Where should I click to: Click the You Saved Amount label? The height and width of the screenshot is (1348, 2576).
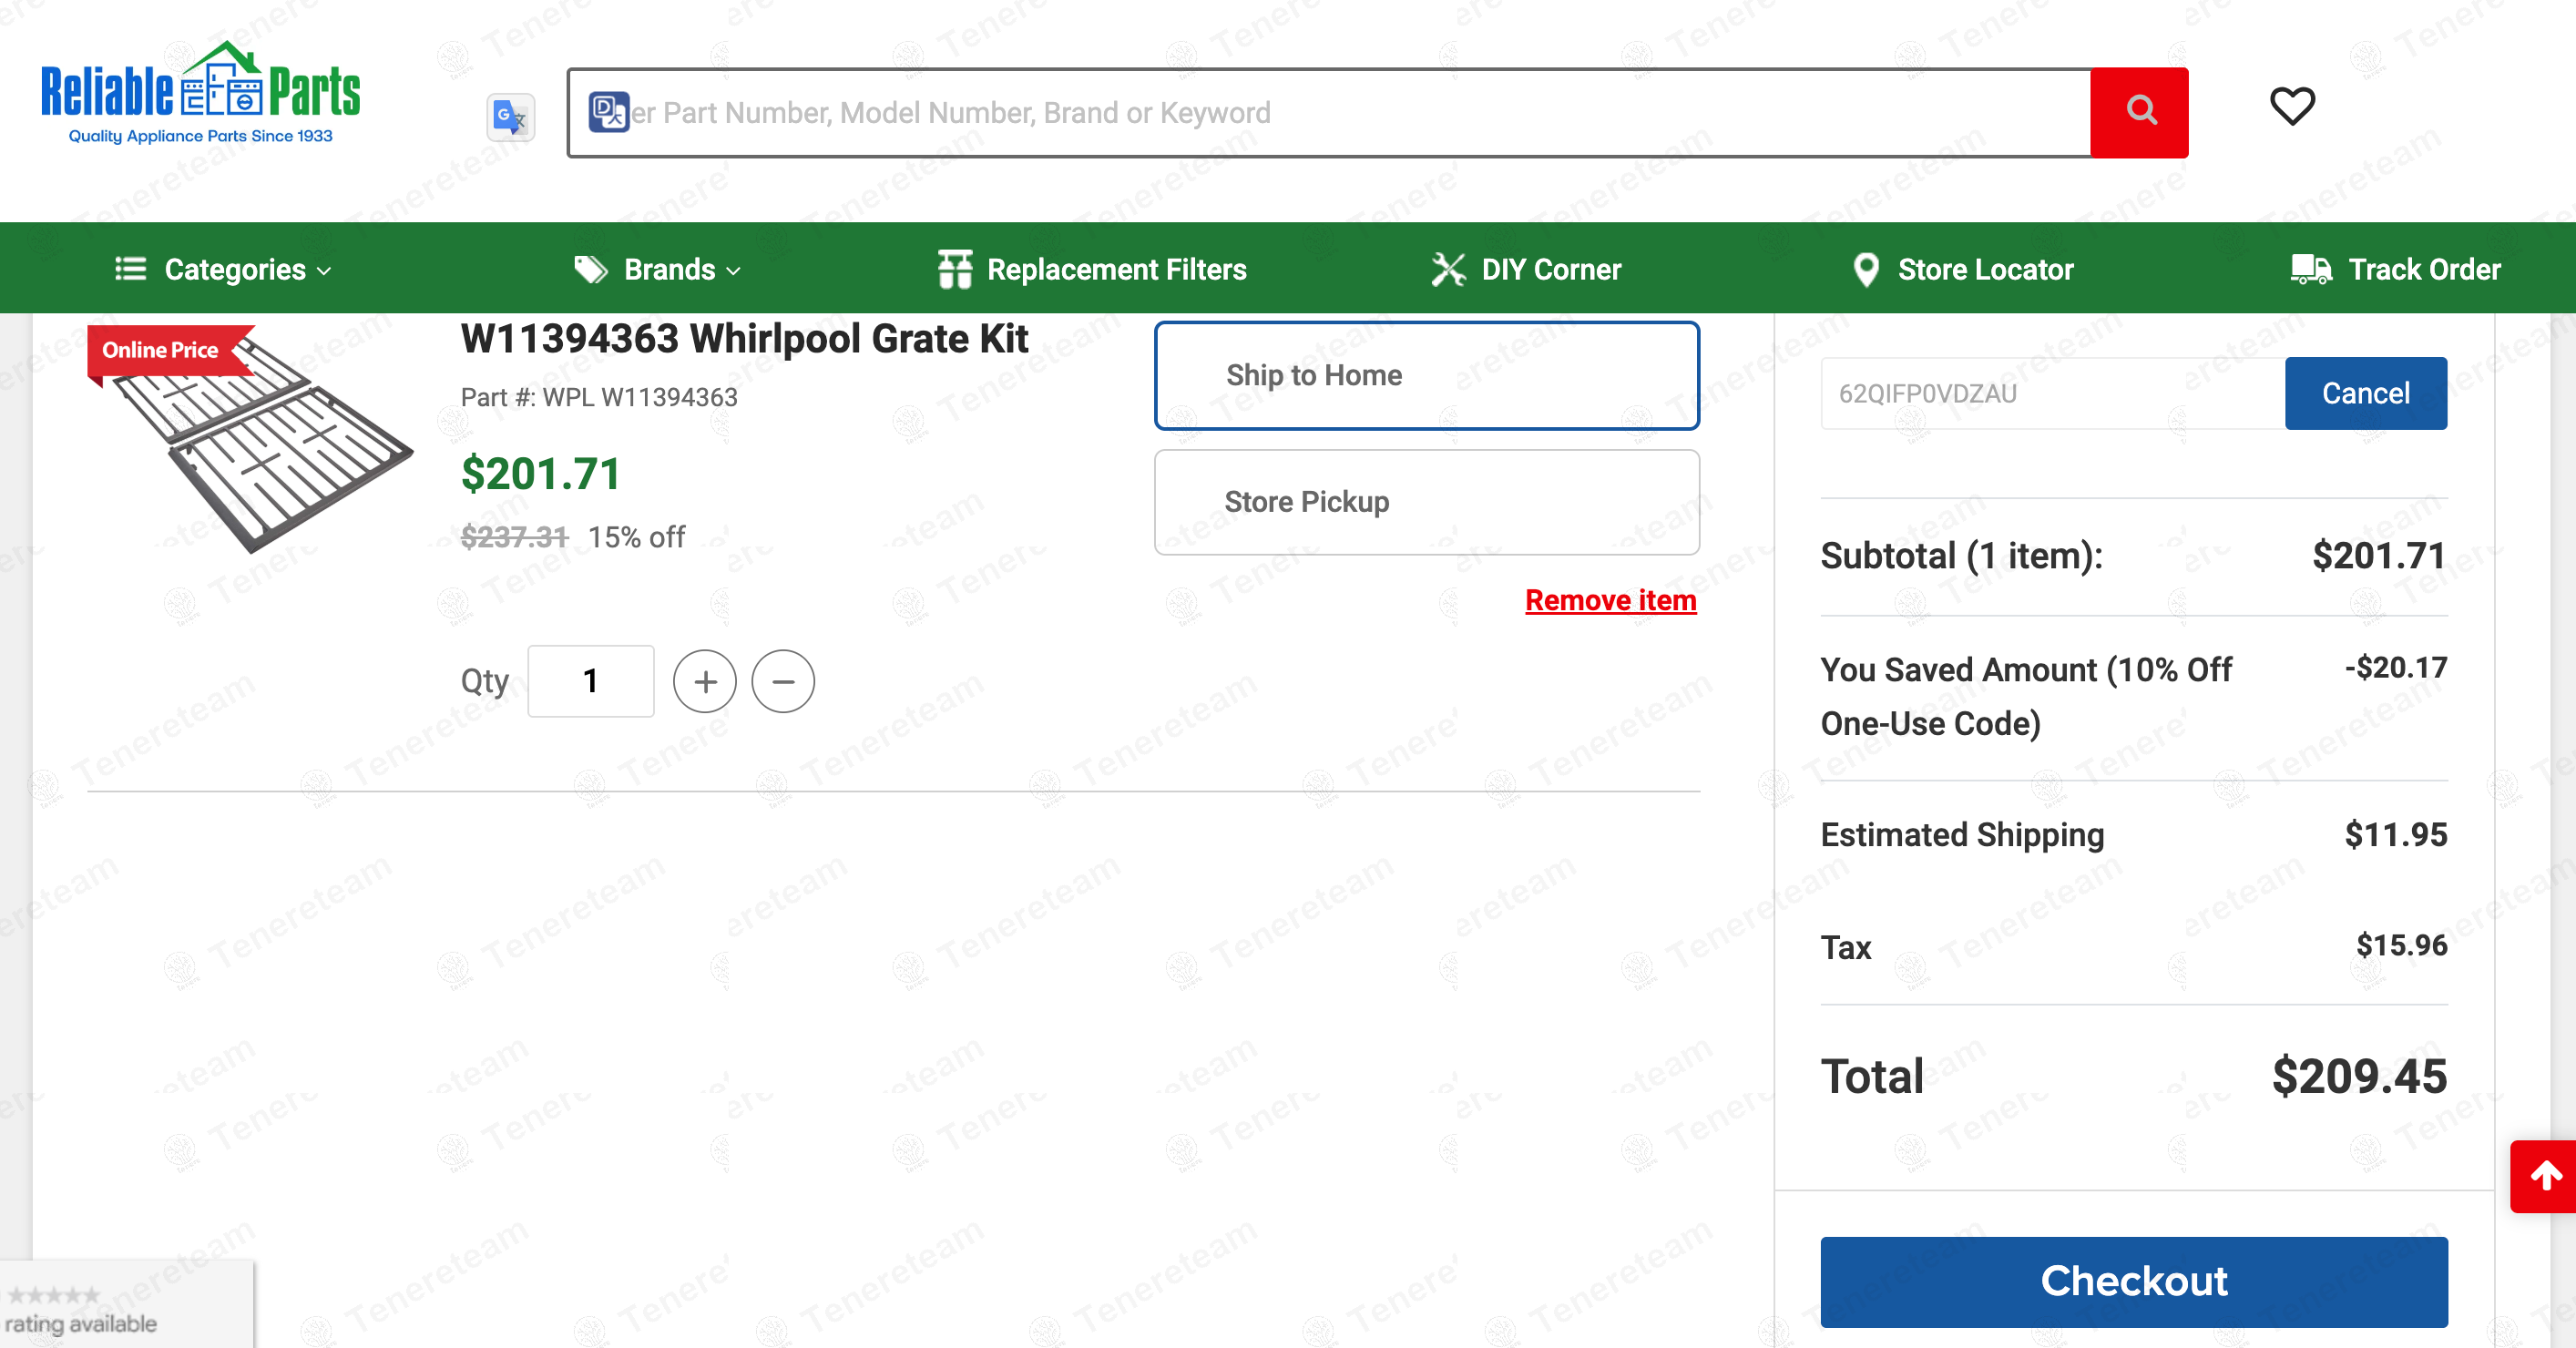pyautogui.click(x=2026, y=696)
